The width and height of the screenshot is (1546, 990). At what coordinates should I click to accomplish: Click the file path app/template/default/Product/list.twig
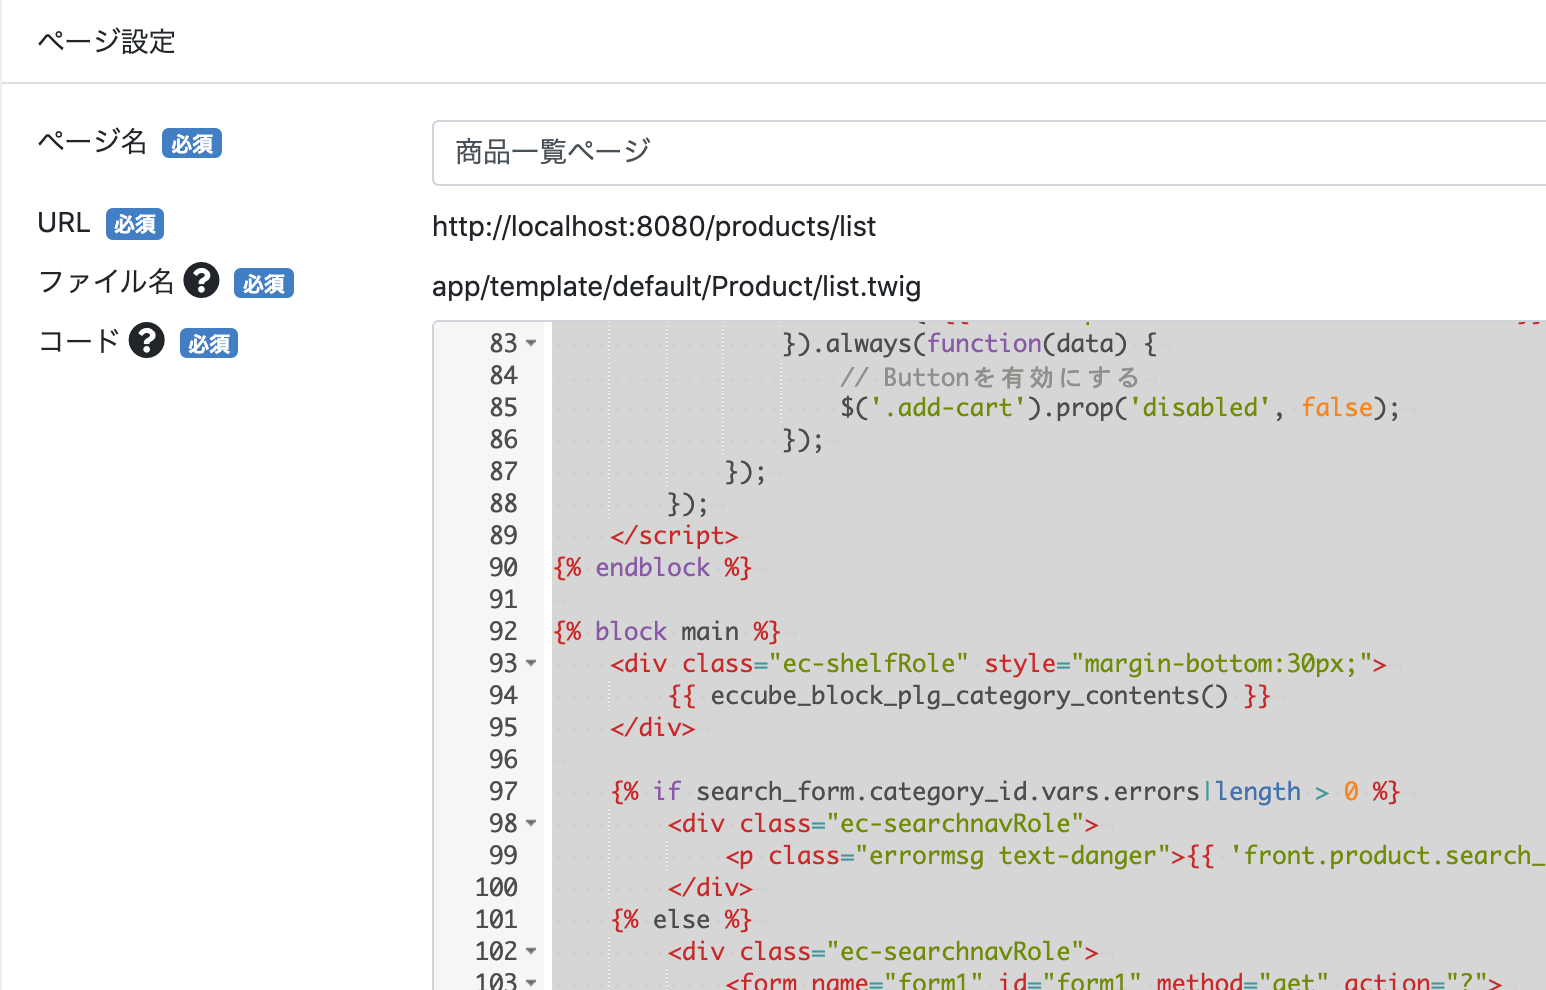(676, 287)
